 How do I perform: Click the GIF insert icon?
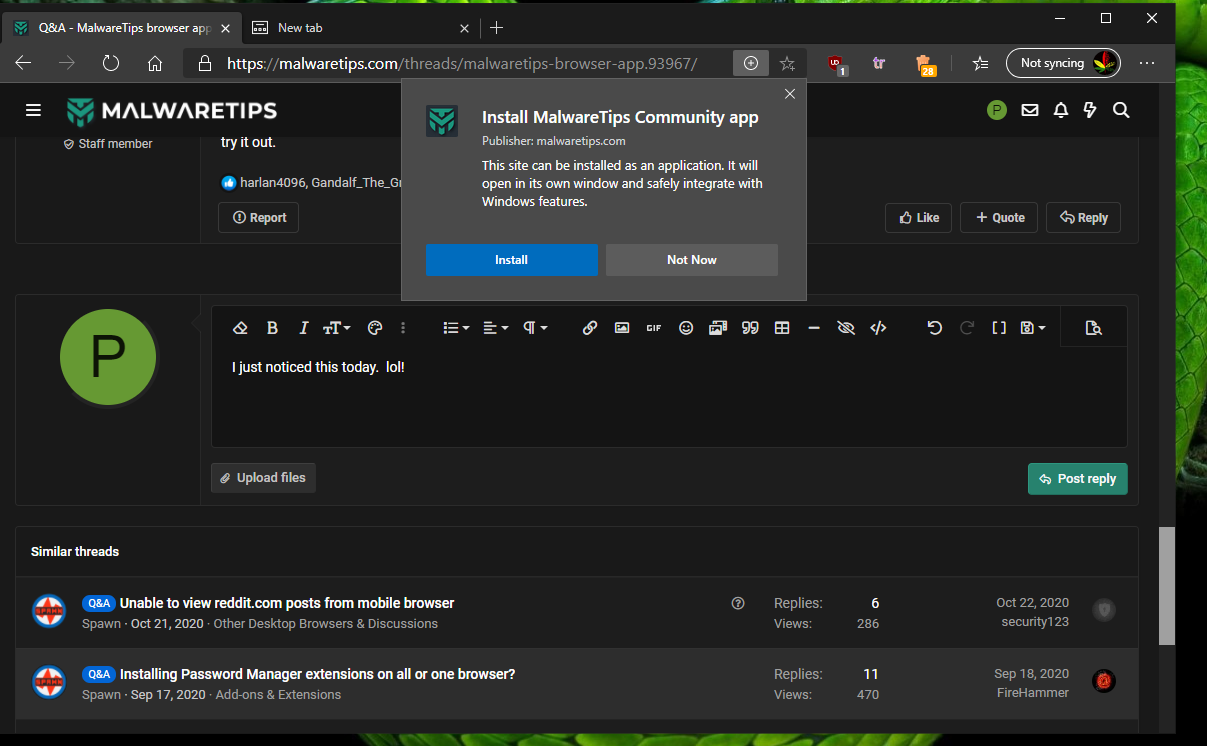[x=654, y=328]
